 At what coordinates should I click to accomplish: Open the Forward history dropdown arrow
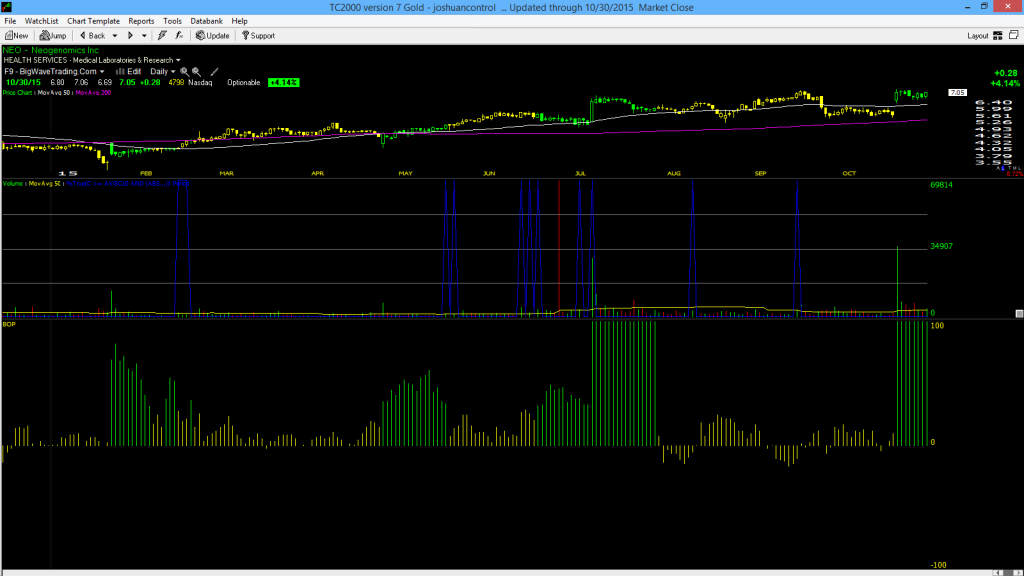tap(144, 36)
